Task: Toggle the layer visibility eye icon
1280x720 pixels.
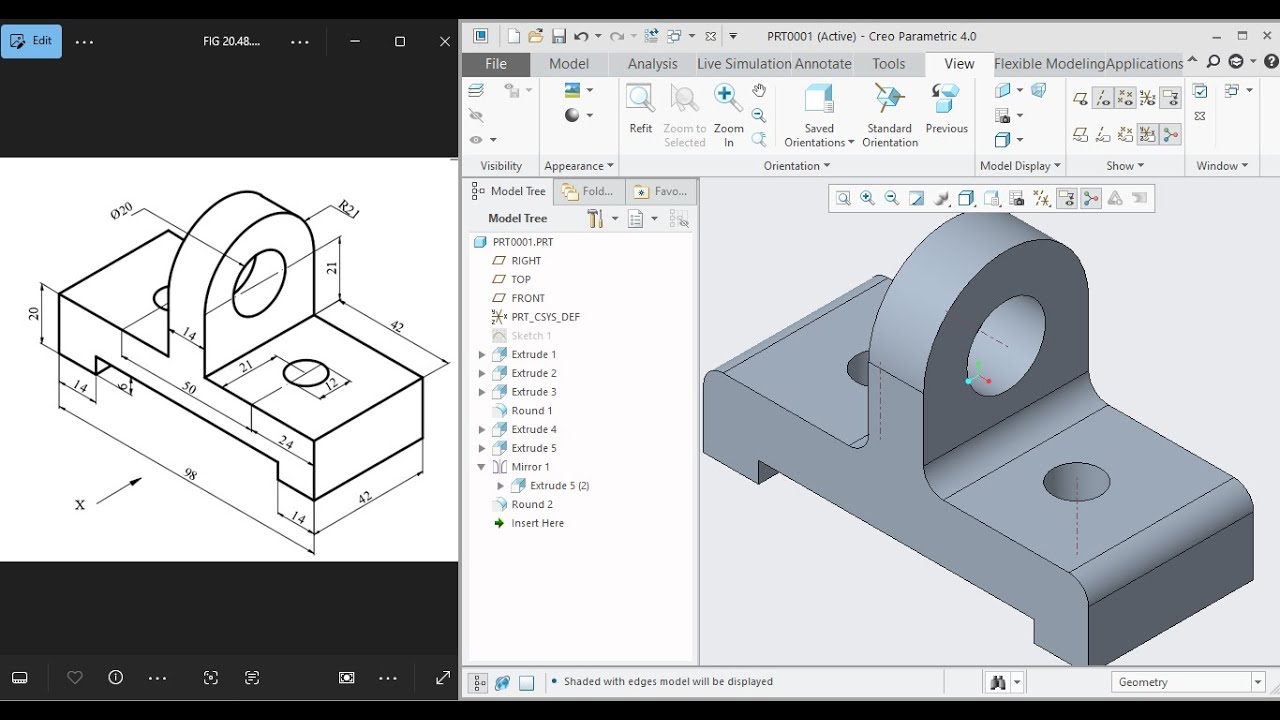Action: point(476,140)
